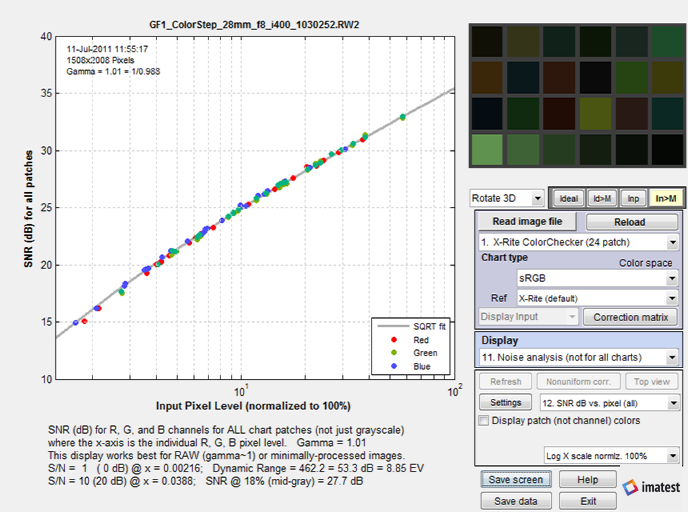Click the Reload button

tap(629, 222)
